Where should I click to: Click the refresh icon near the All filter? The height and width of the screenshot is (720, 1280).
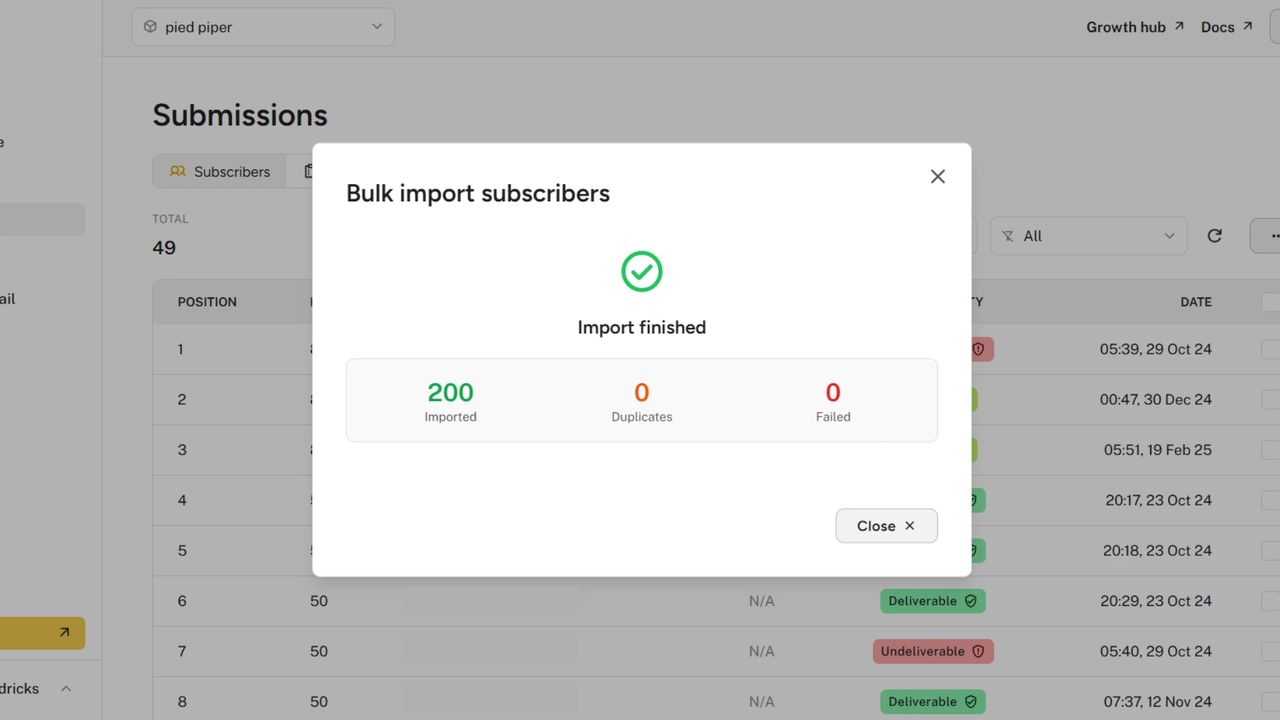pos(1214,236)
